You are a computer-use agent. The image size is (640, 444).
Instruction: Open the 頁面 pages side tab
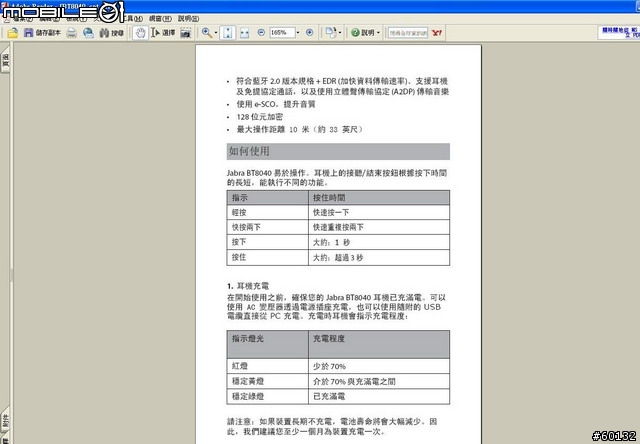[5, 60]
